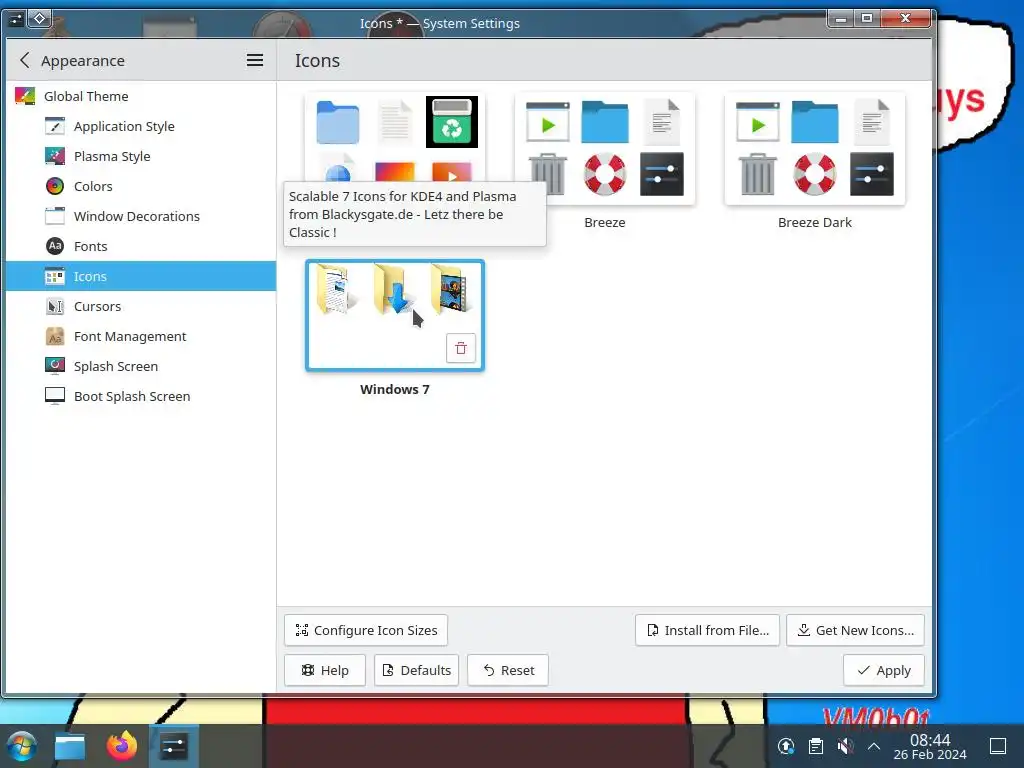Screen dimensions: 1024x768
Task: Toggle keep-on-all-desktops pin in title bar
Action: point(40,19)
